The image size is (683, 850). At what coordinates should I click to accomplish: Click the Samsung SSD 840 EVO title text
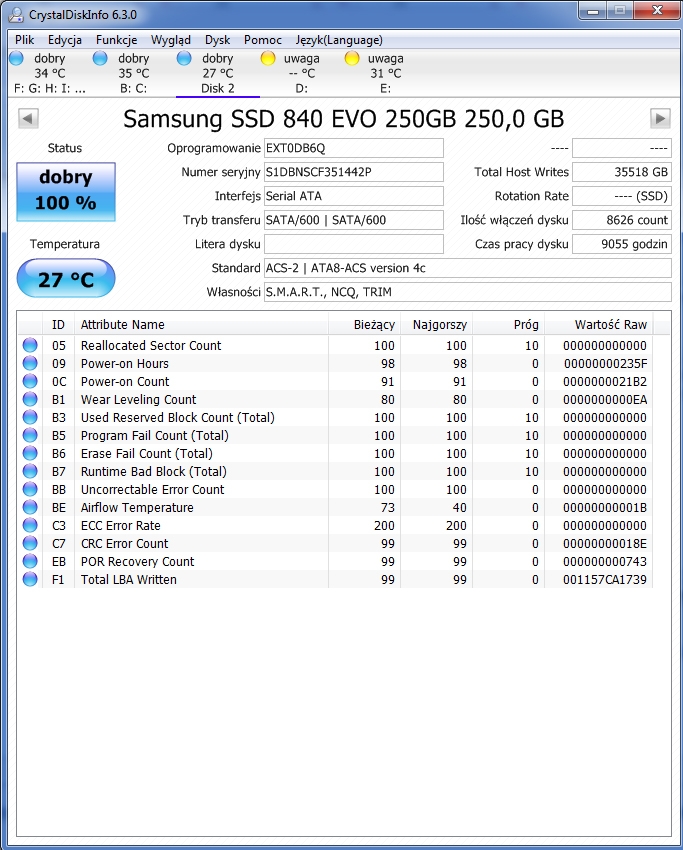point(344,119)
